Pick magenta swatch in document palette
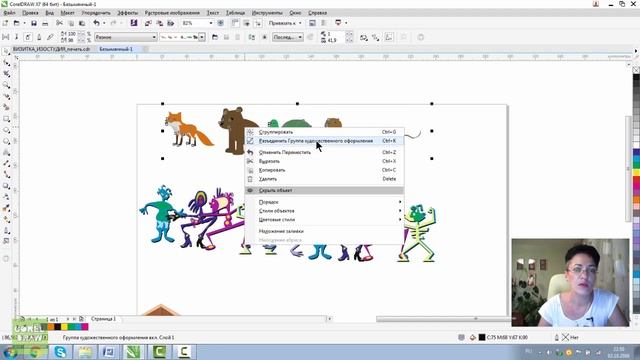The width and height of the screenshot is (640, 360). 84,327
